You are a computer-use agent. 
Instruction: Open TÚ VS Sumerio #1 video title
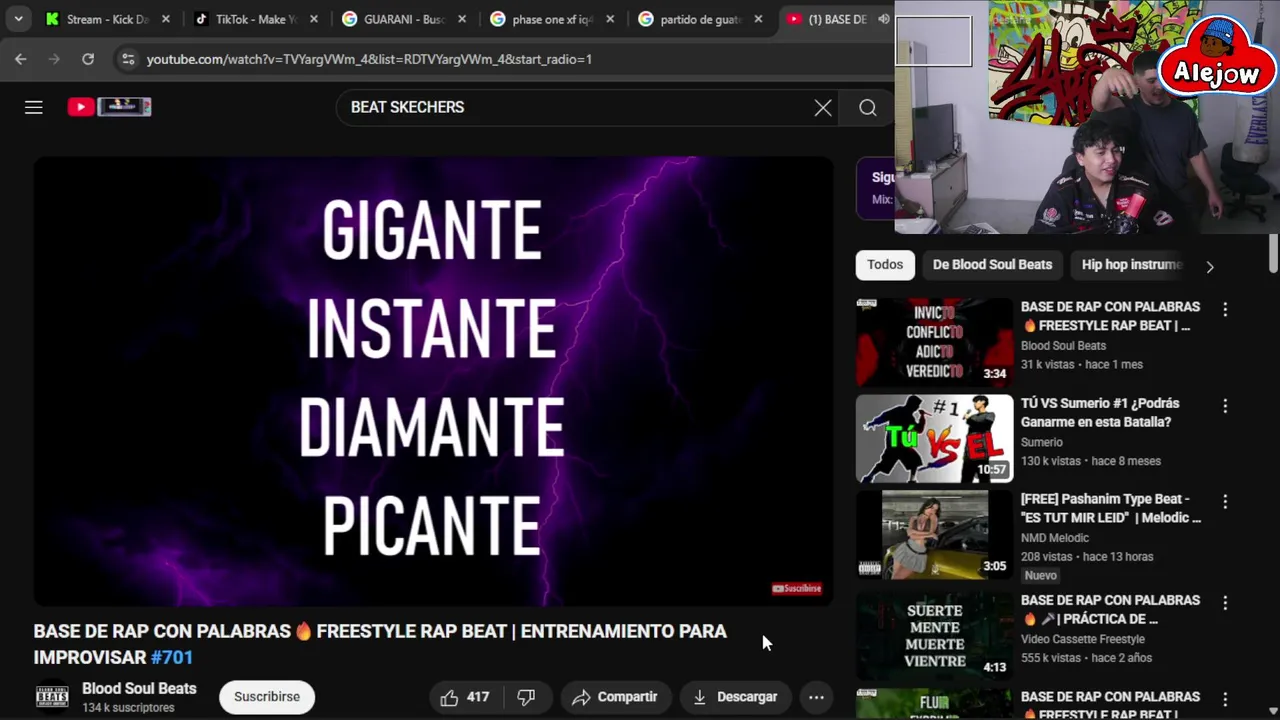coord(1100,412)
